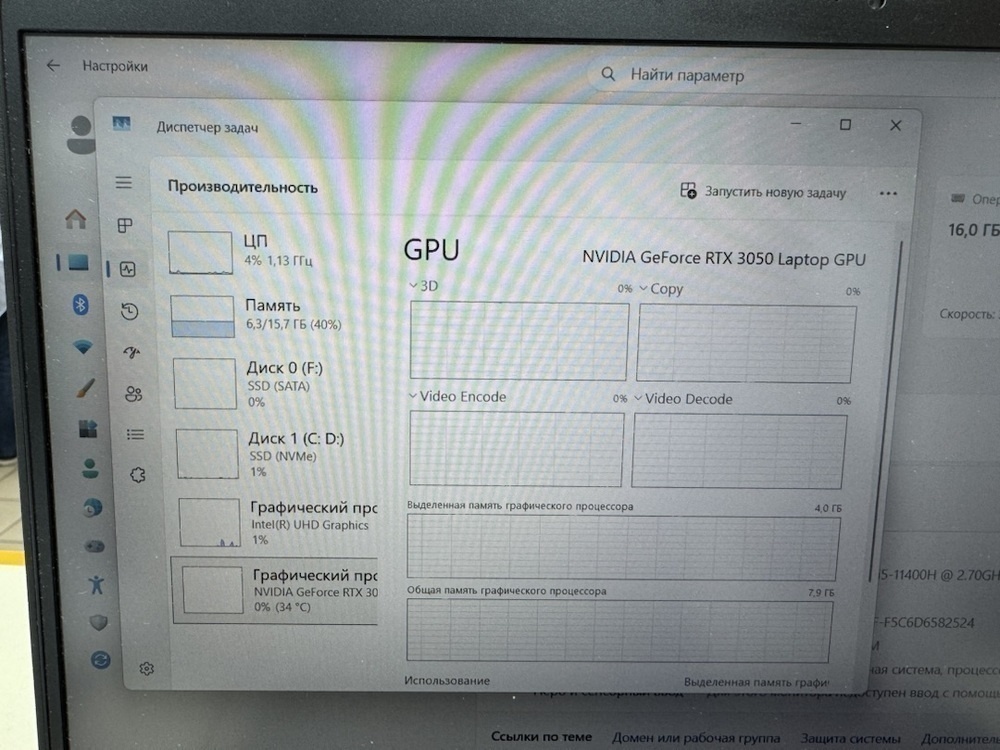Image resolution: width=1000 pixels, height=750 pixels.
Task: Open Processes page icon in Task Manager
Action: pyautogui.click(x=125, y=225)
